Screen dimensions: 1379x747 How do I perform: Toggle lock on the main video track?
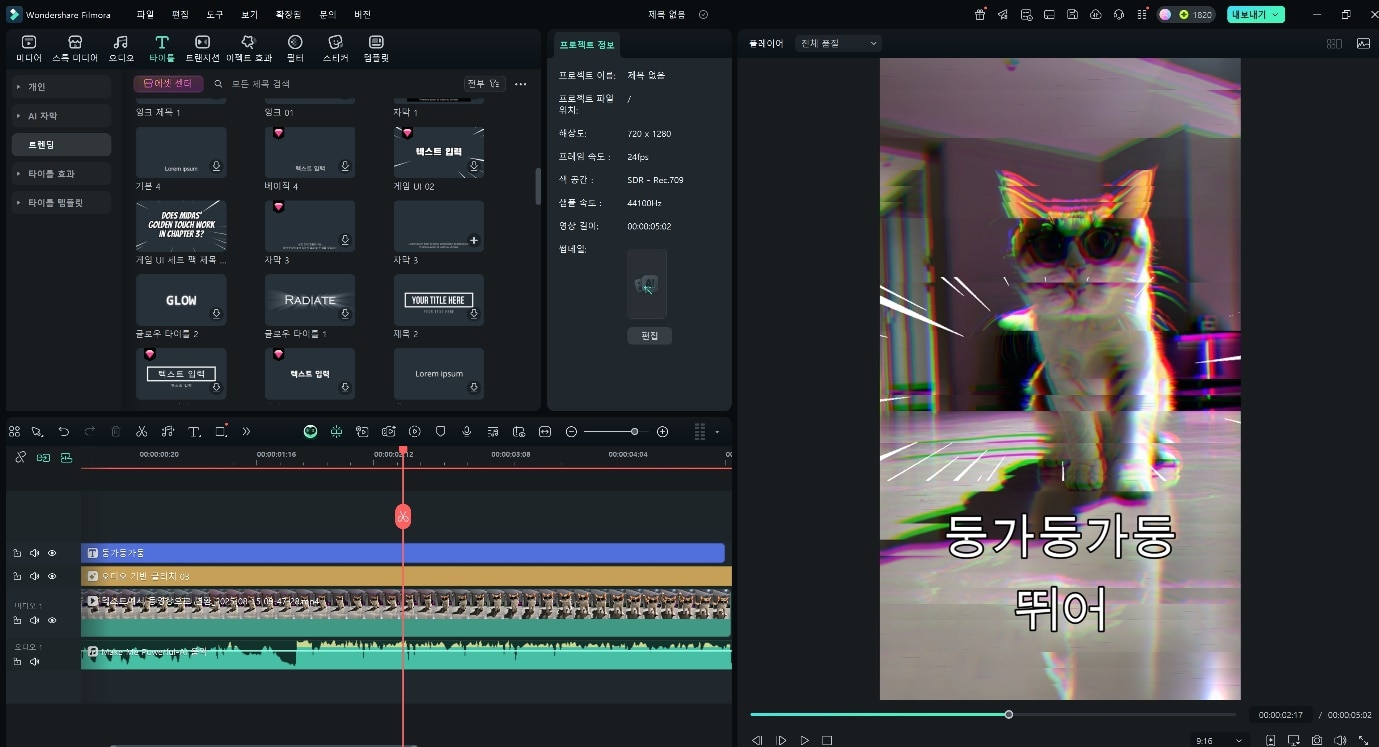point(17,620)
